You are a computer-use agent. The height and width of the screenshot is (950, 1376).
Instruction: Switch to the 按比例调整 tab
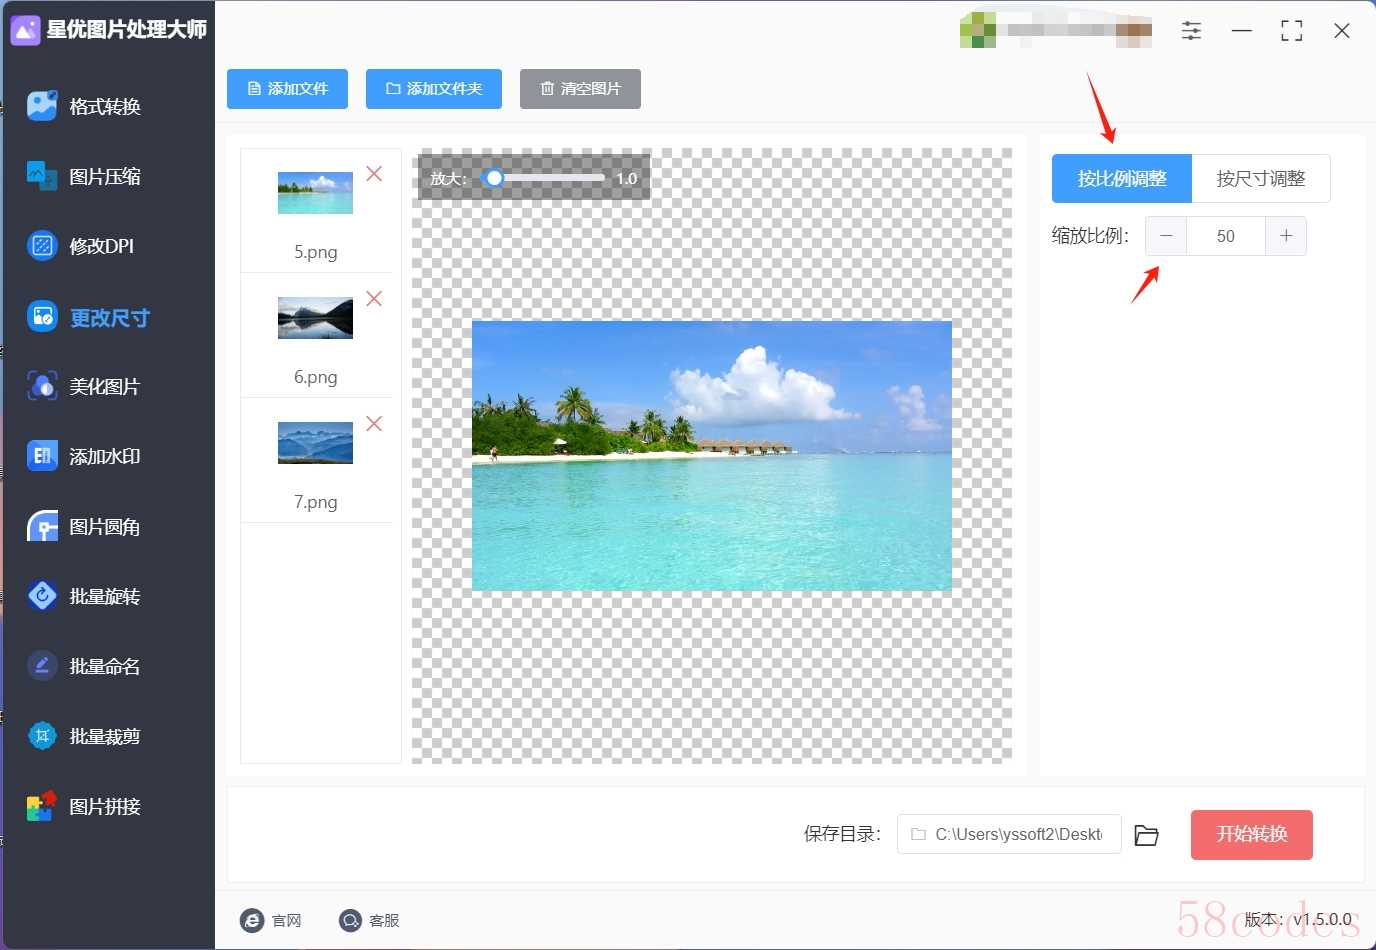[1122, 179]
